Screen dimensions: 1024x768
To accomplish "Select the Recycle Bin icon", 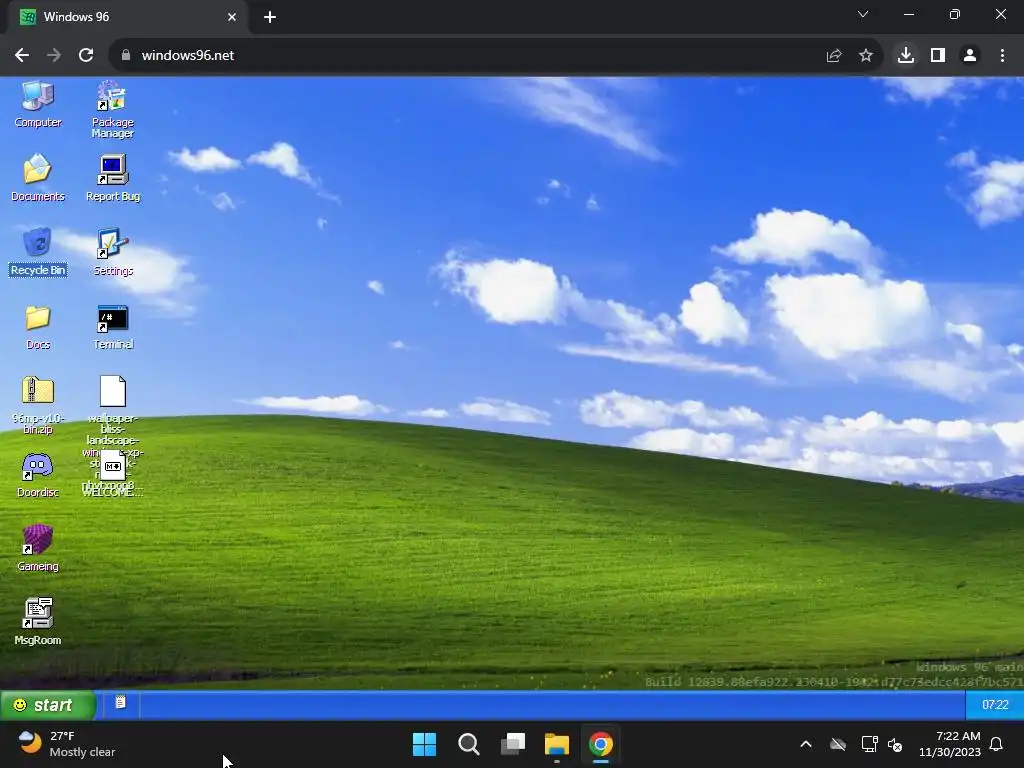I will coord(38,252).
